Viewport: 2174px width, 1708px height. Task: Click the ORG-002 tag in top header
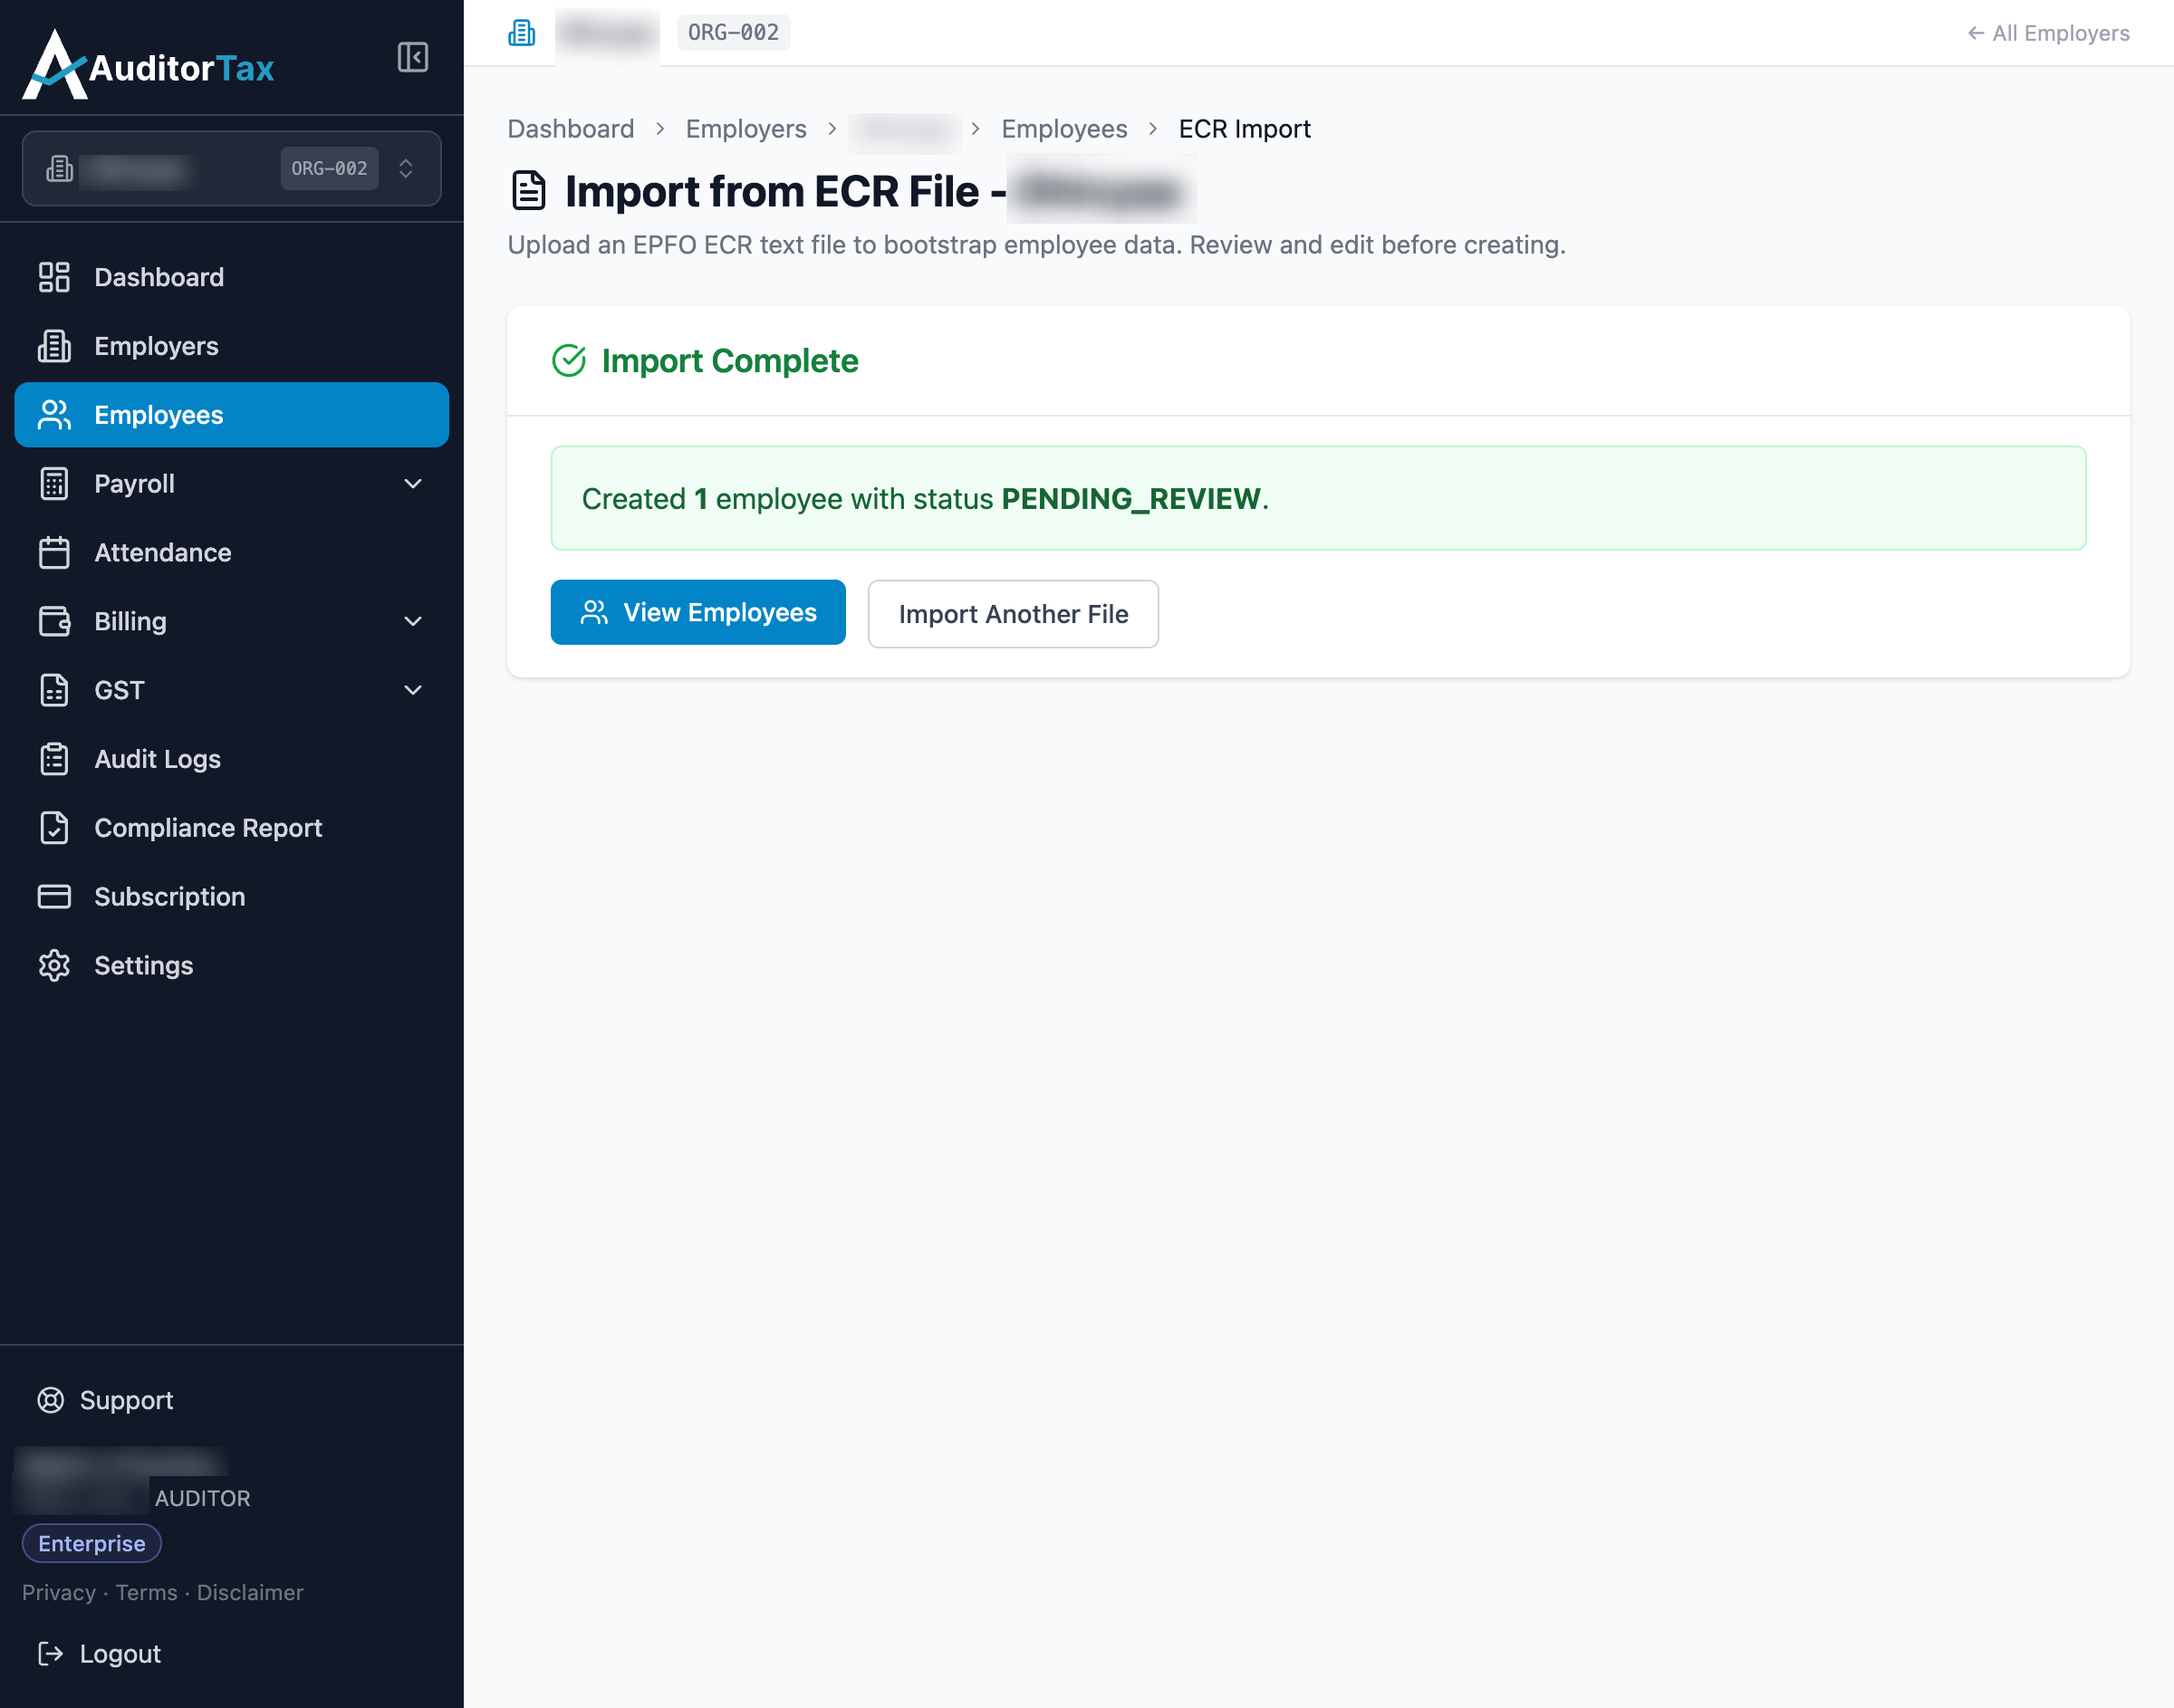coord(733,33)
